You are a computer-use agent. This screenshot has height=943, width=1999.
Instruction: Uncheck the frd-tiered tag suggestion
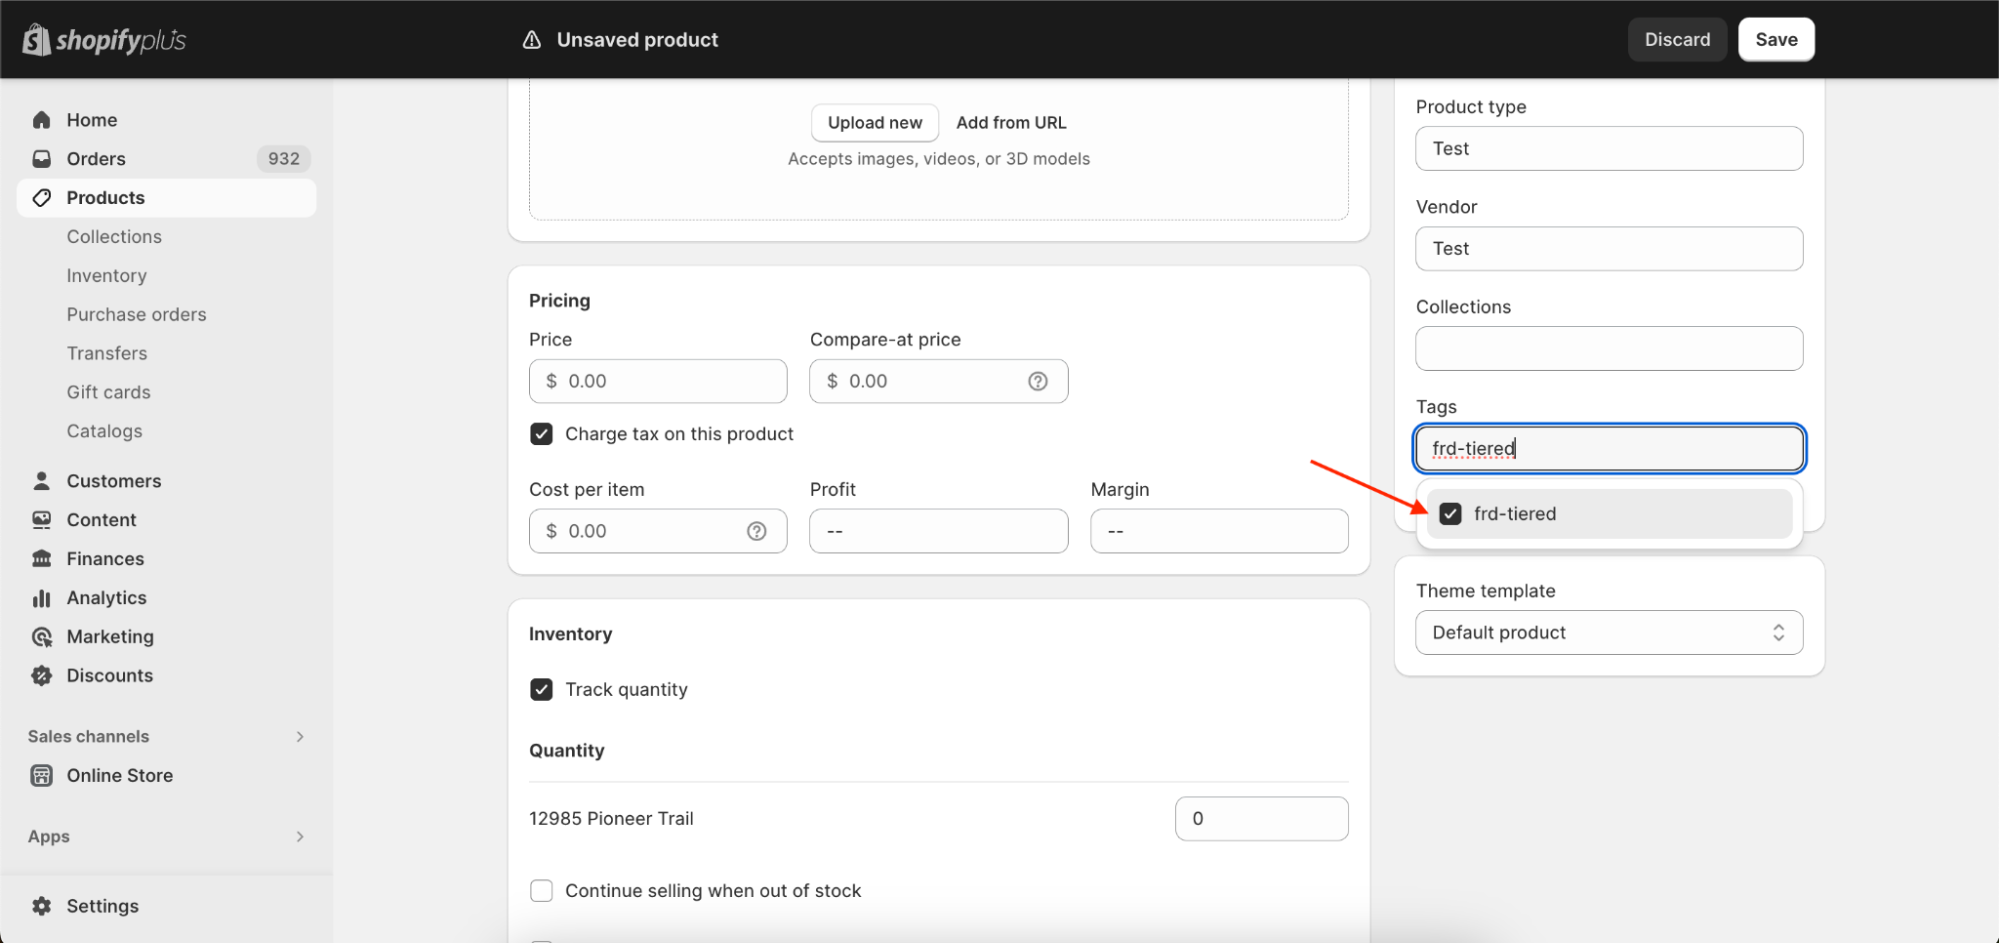pos(1450,514)
